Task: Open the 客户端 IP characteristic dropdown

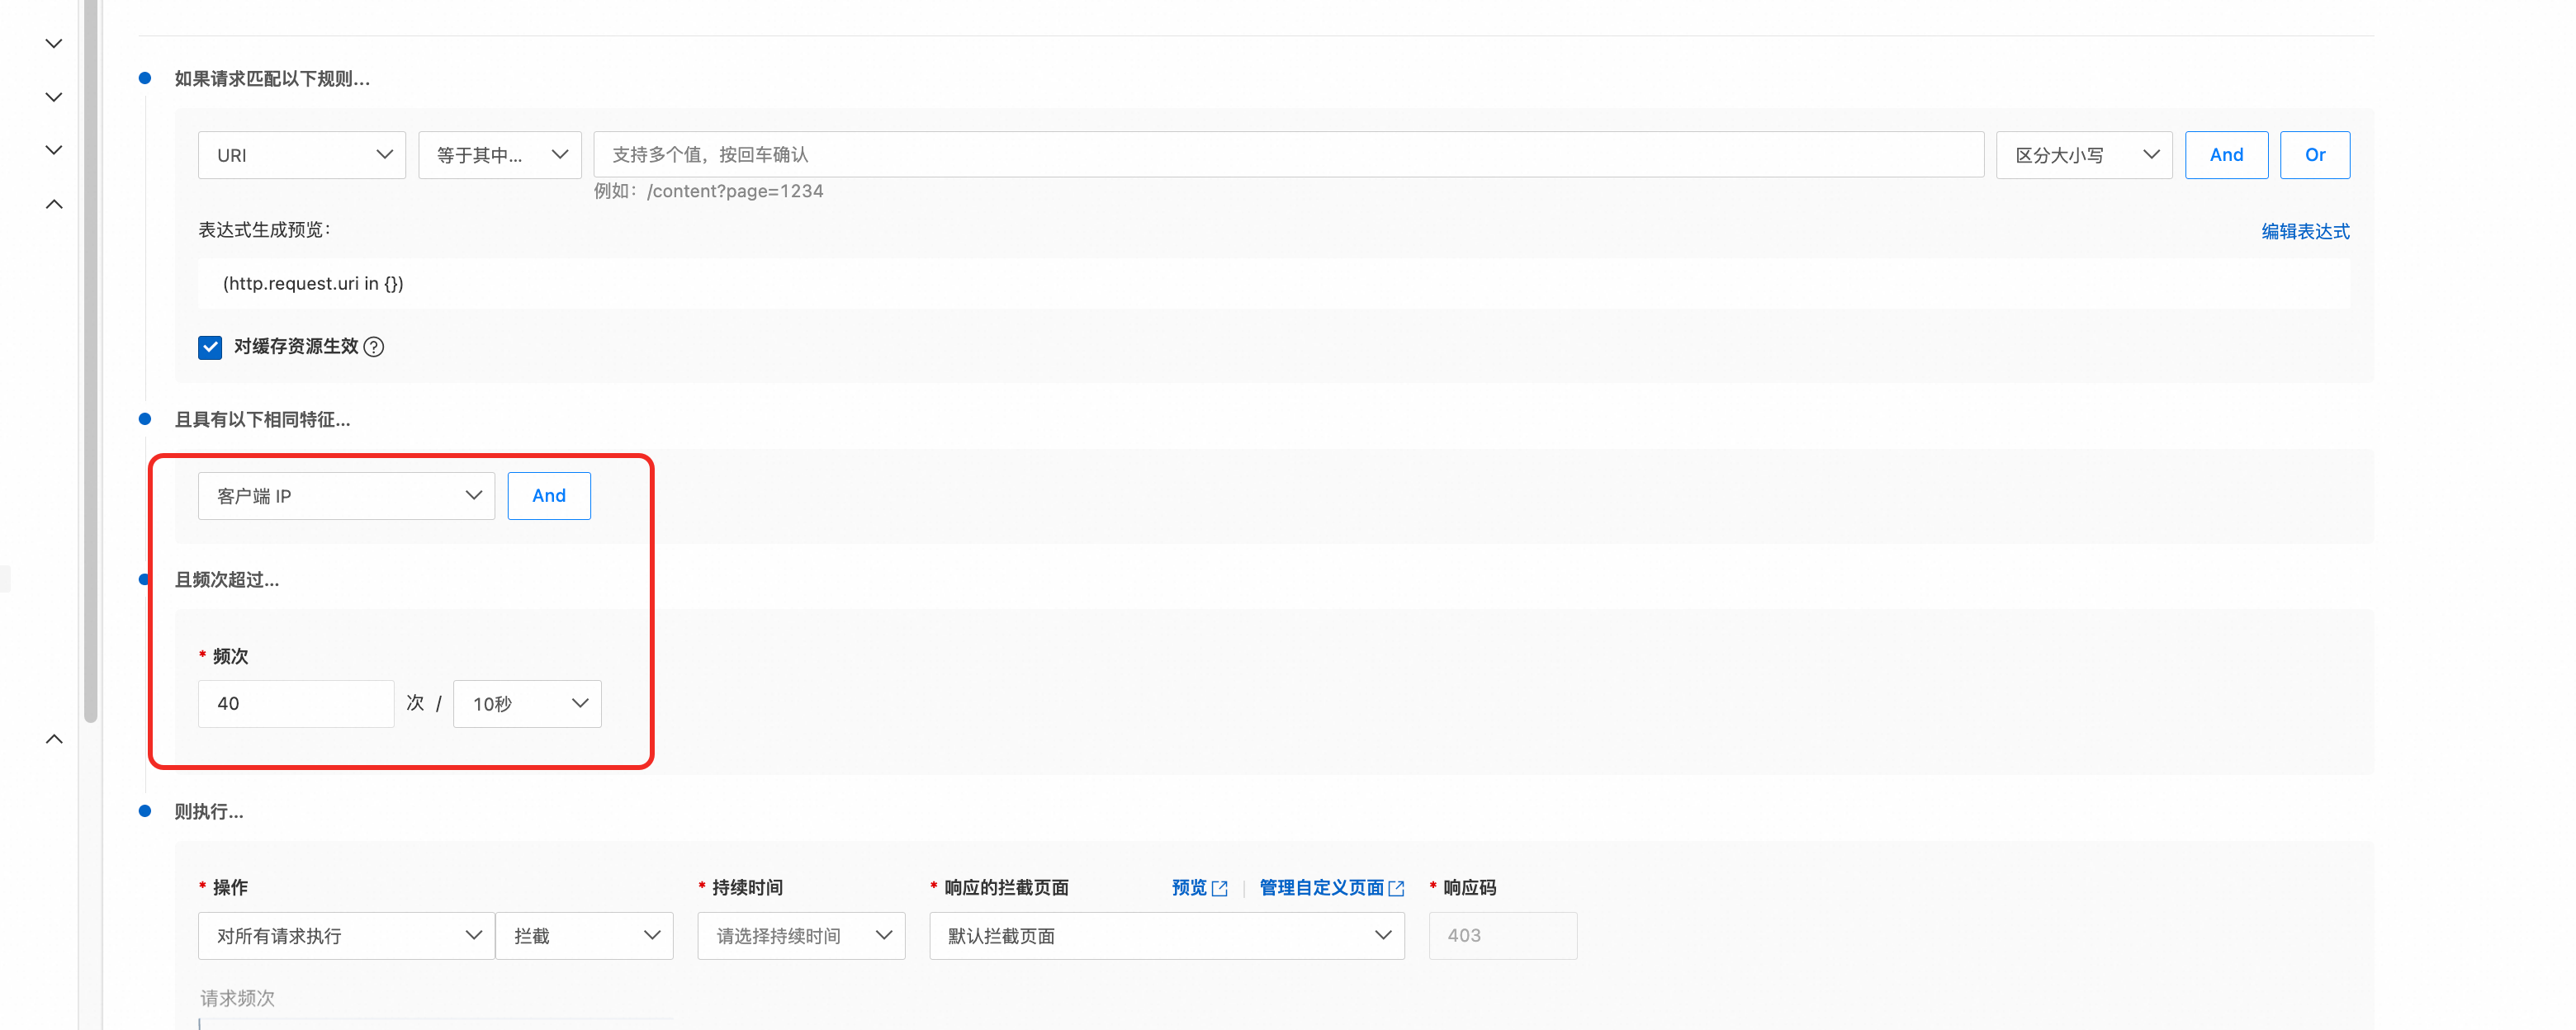Action: [346, 496]
